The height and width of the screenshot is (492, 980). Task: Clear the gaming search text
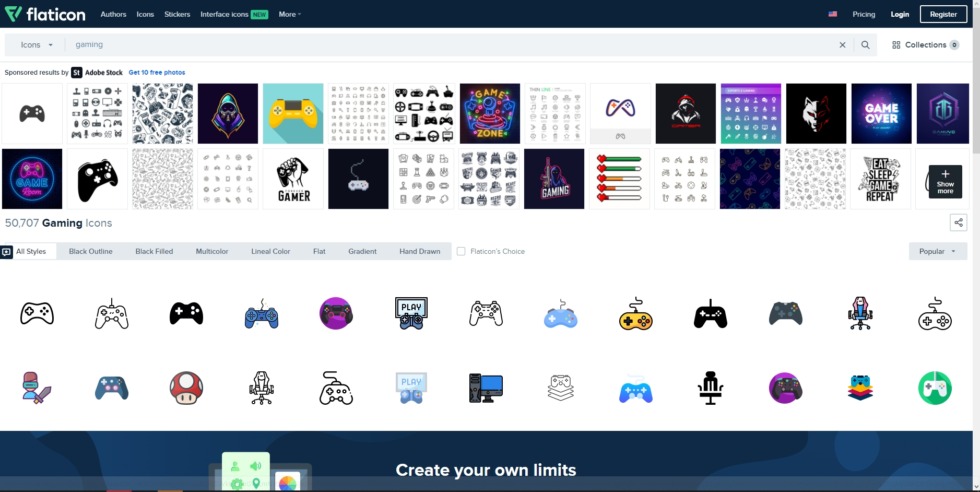[x=842, y=45]
